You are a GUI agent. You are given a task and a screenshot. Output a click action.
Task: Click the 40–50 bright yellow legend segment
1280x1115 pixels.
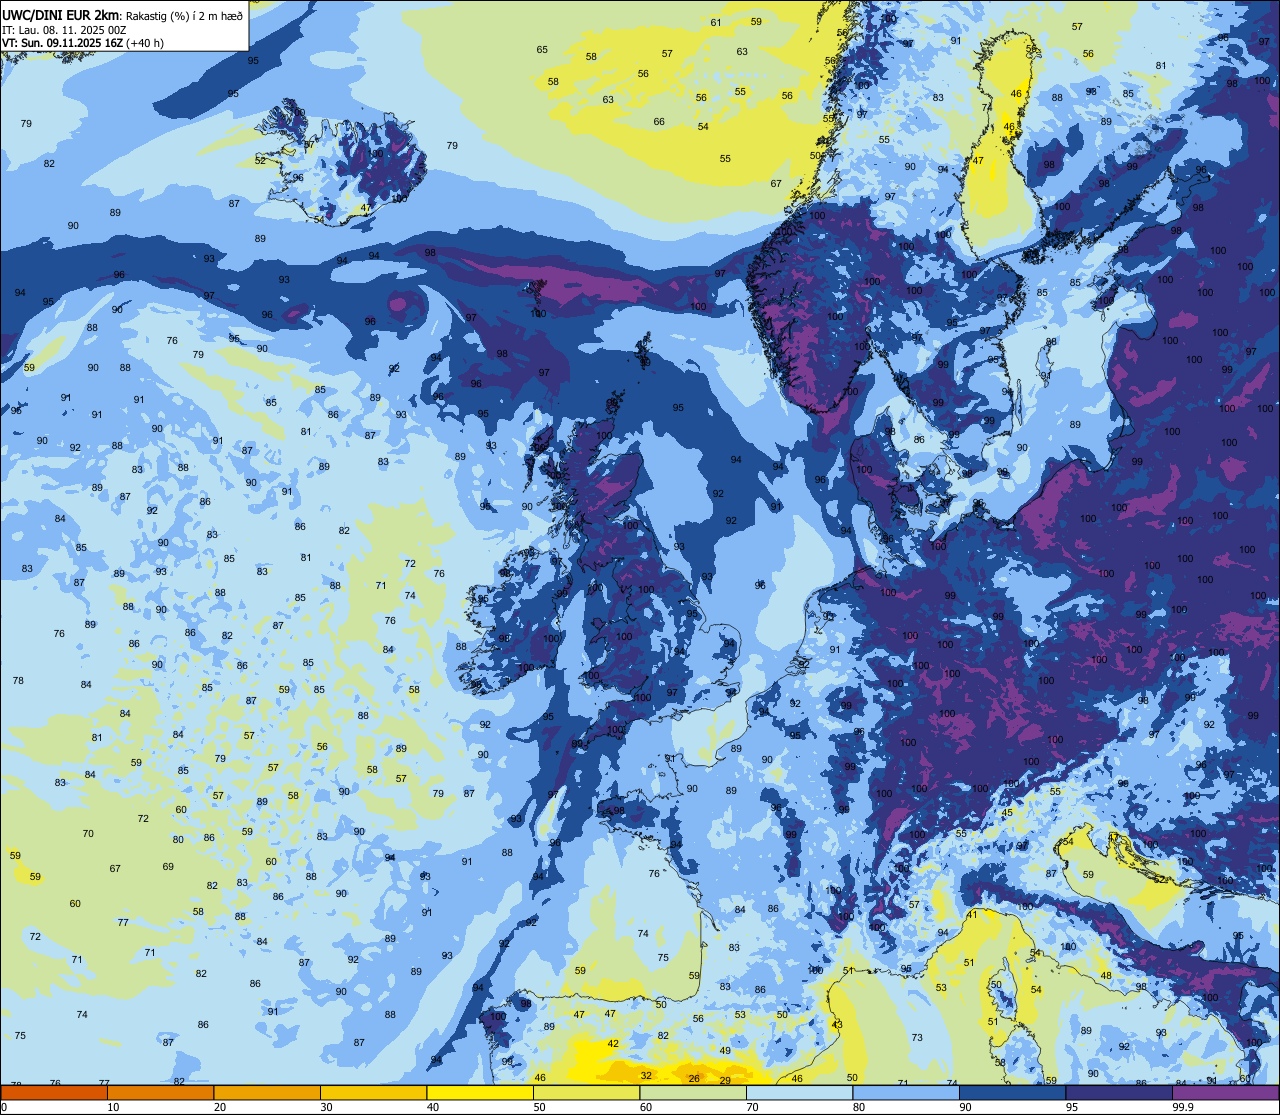pos(480,1092)
